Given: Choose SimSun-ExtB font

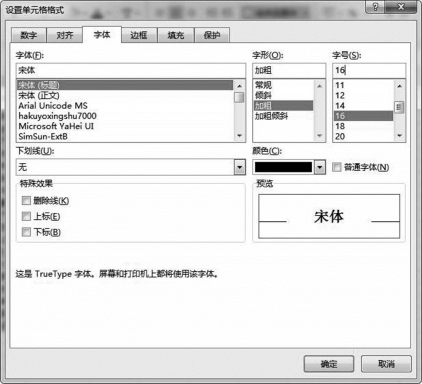Looking at the screenshot, I should click(125, 136).
